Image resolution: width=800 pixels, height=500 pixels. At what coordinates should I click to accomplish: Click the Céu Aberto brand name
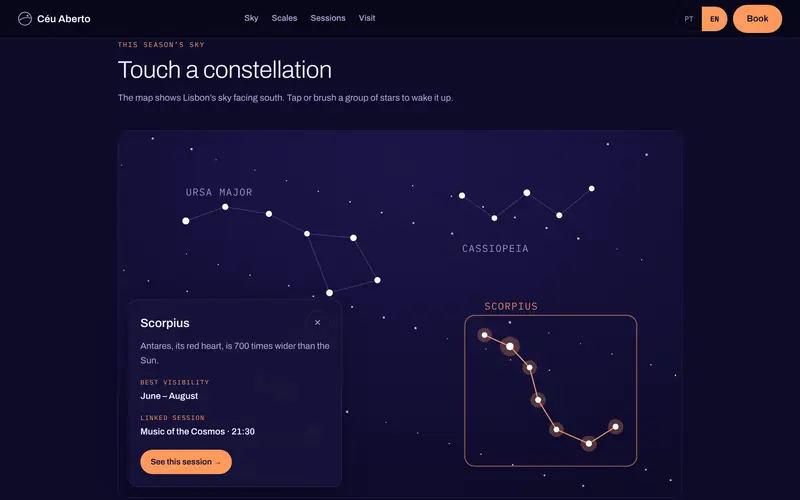point(64,19)
